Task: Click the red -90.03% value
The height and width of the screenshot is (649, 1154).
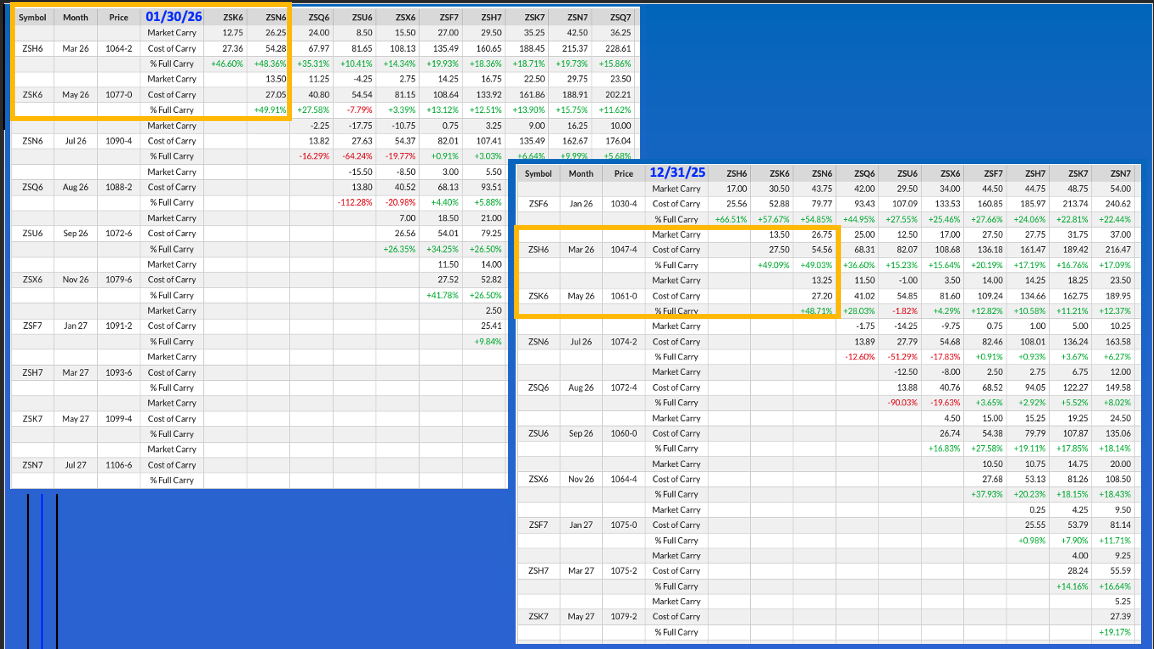Action: tap(902, 402)
